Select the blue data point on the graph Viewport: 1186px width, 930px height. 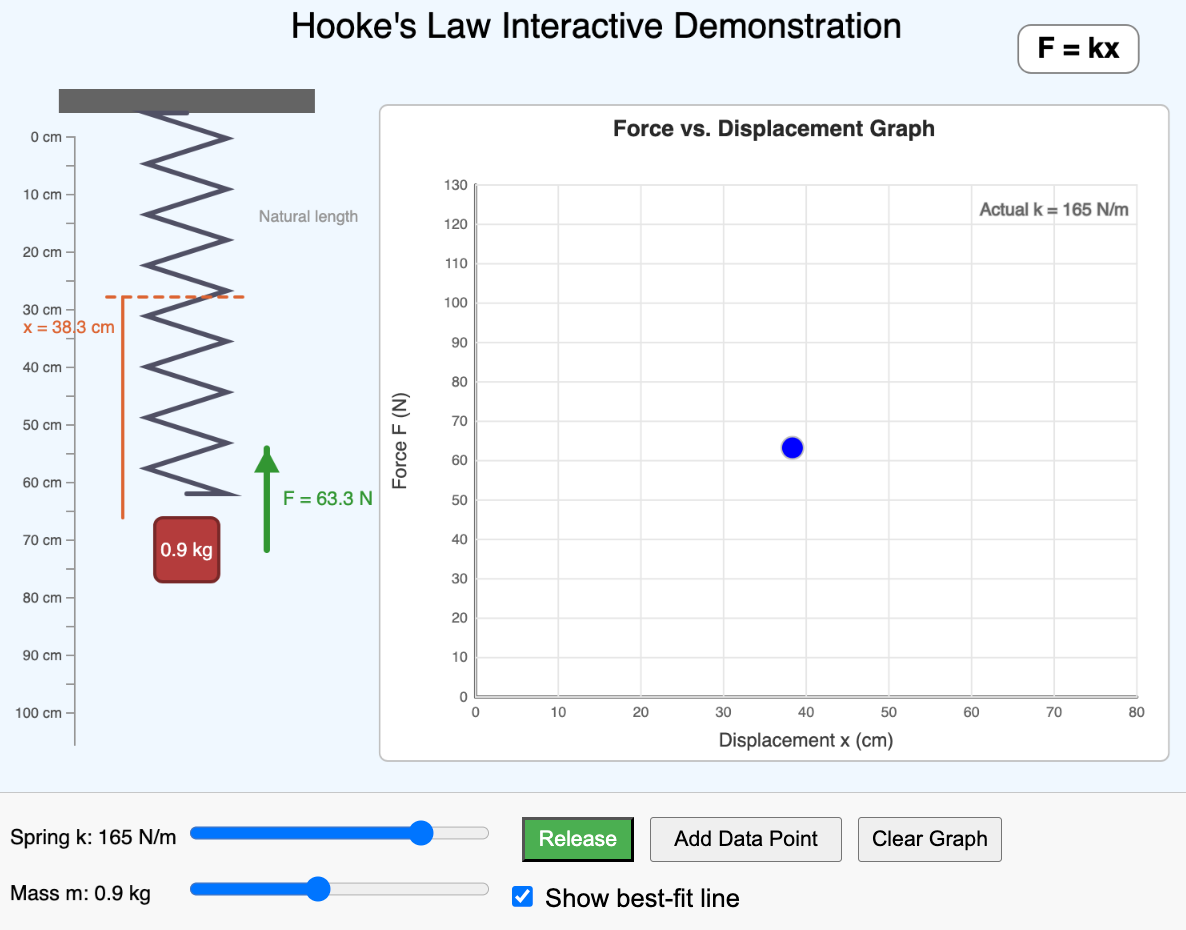[x=791, y=447]
